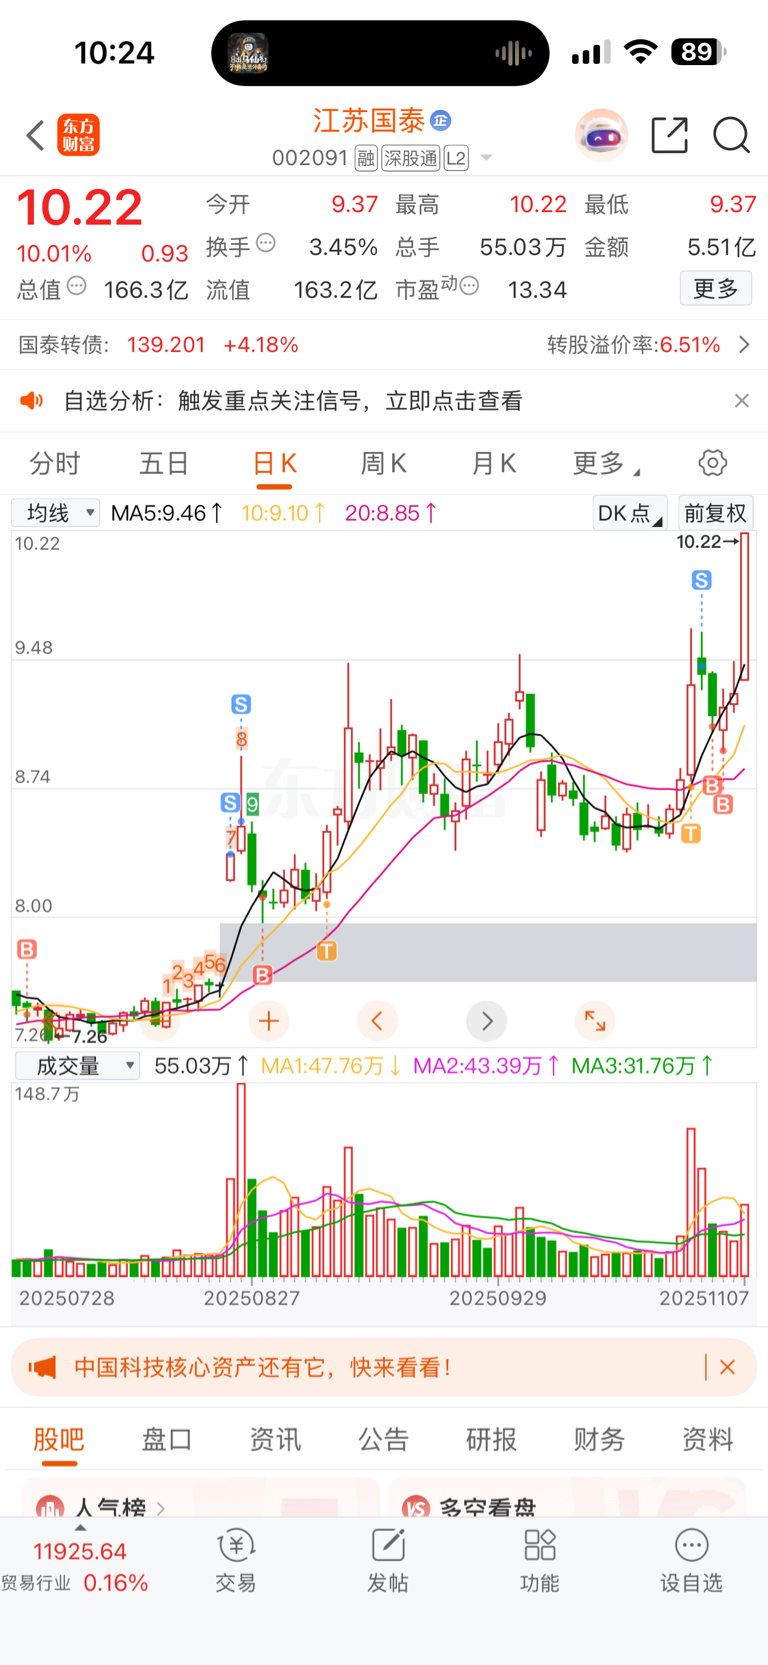Switch to the 五日 chart tab
The height and width of the screenshot is (1665, 768).
coord(164,464)
